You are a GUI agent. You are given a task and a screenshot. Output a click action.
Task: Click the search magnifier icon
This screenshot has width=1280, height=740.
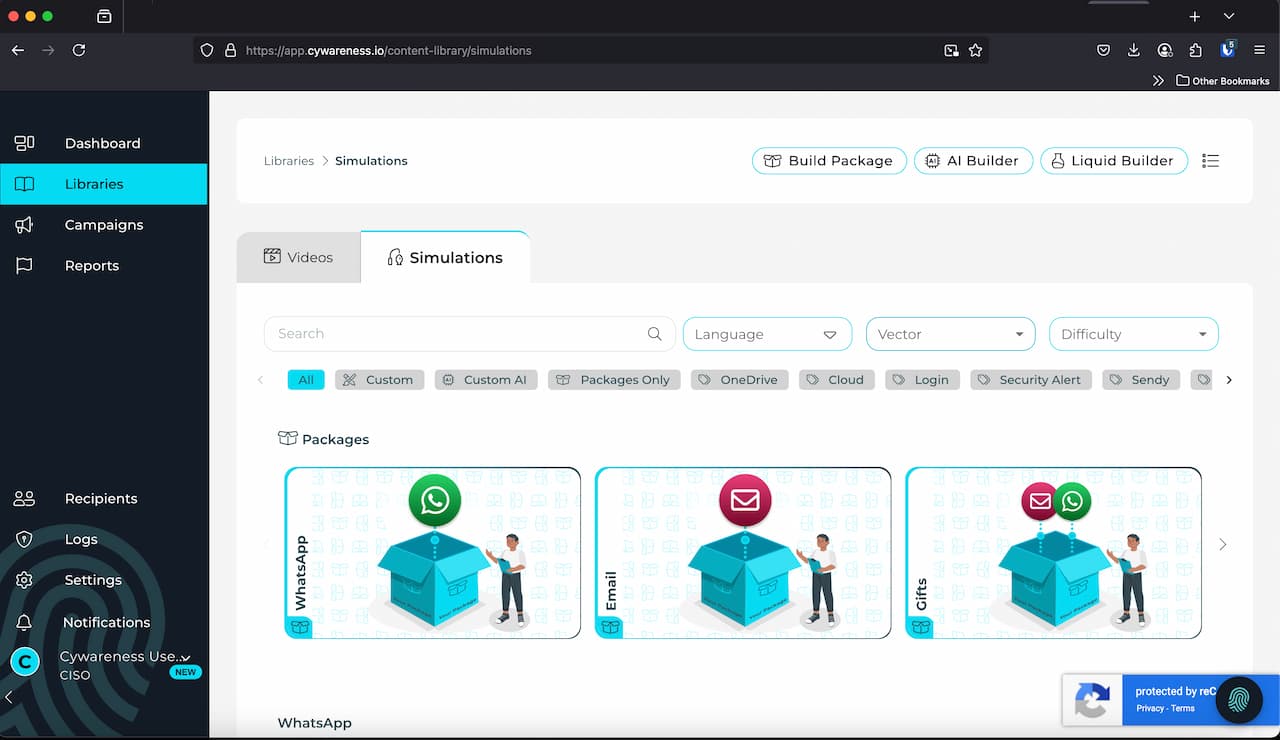(x=655, y=334)
